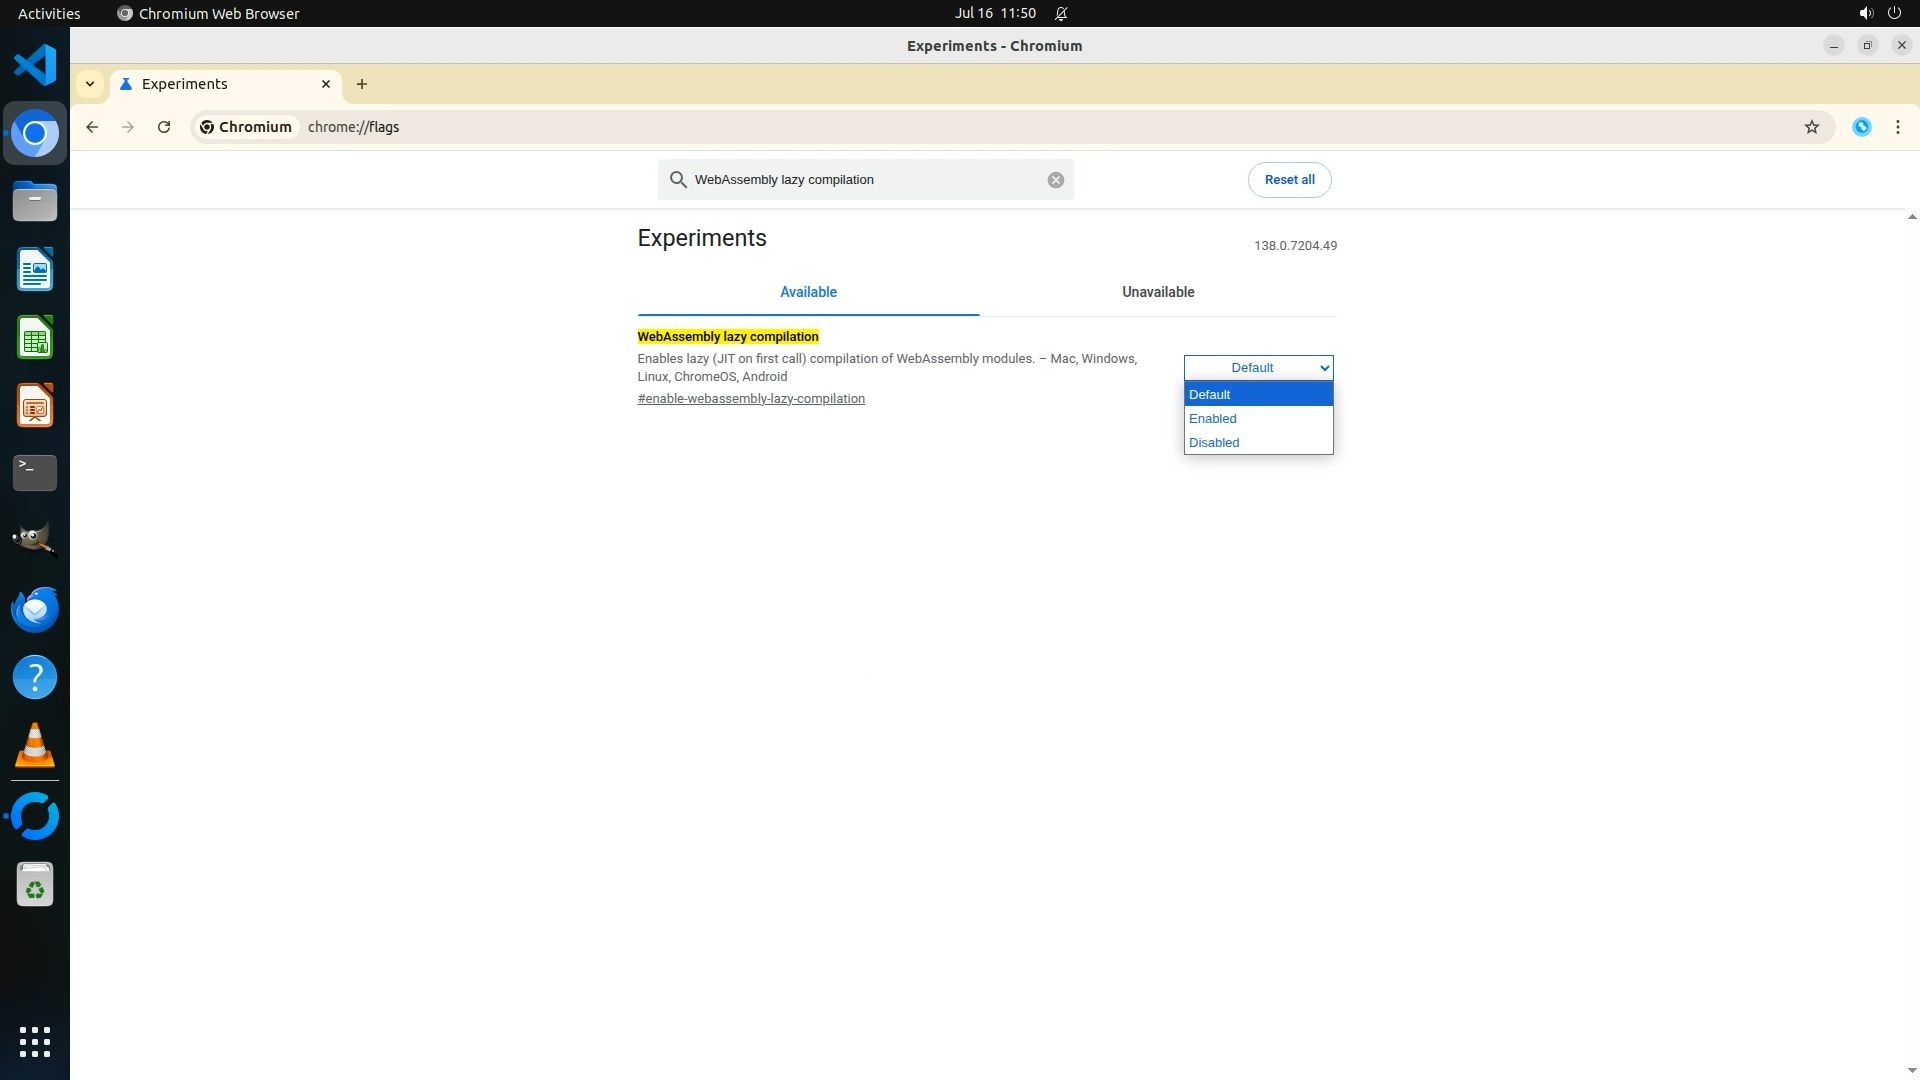This screenshot has width=1920, height=1080.
Task: Select Enabled from the dropdown list
Action: [1213, 419]
